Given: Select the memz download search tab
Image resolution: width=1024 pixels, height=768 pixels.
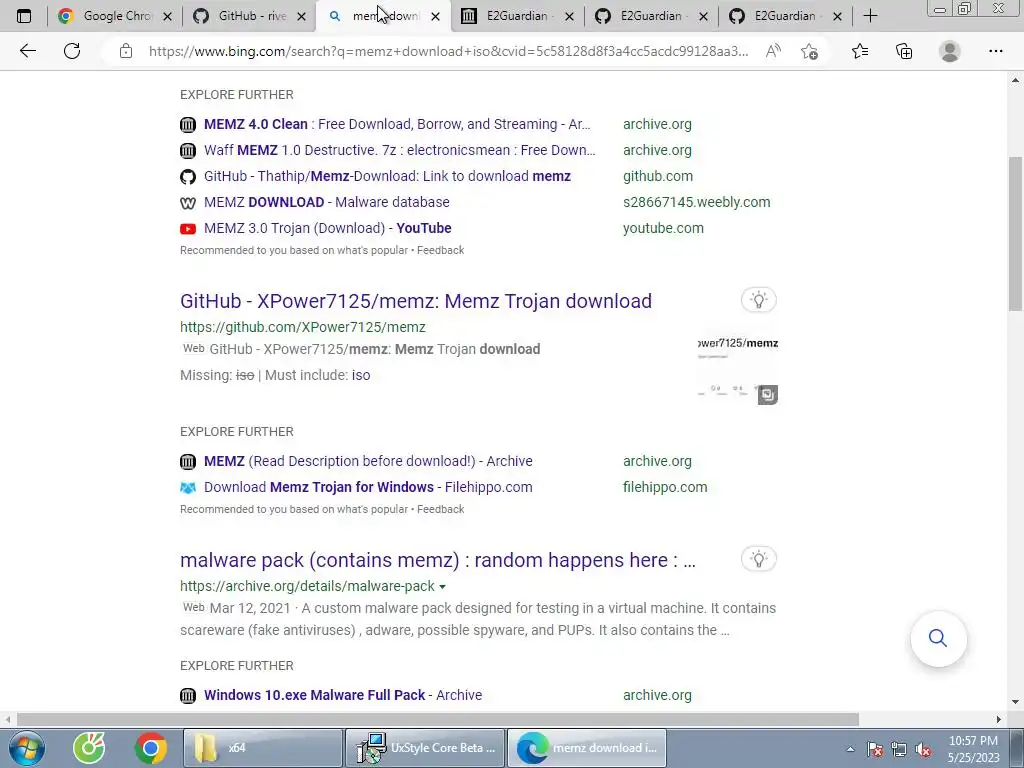Looking at the screenshot, I should point(383,16).
